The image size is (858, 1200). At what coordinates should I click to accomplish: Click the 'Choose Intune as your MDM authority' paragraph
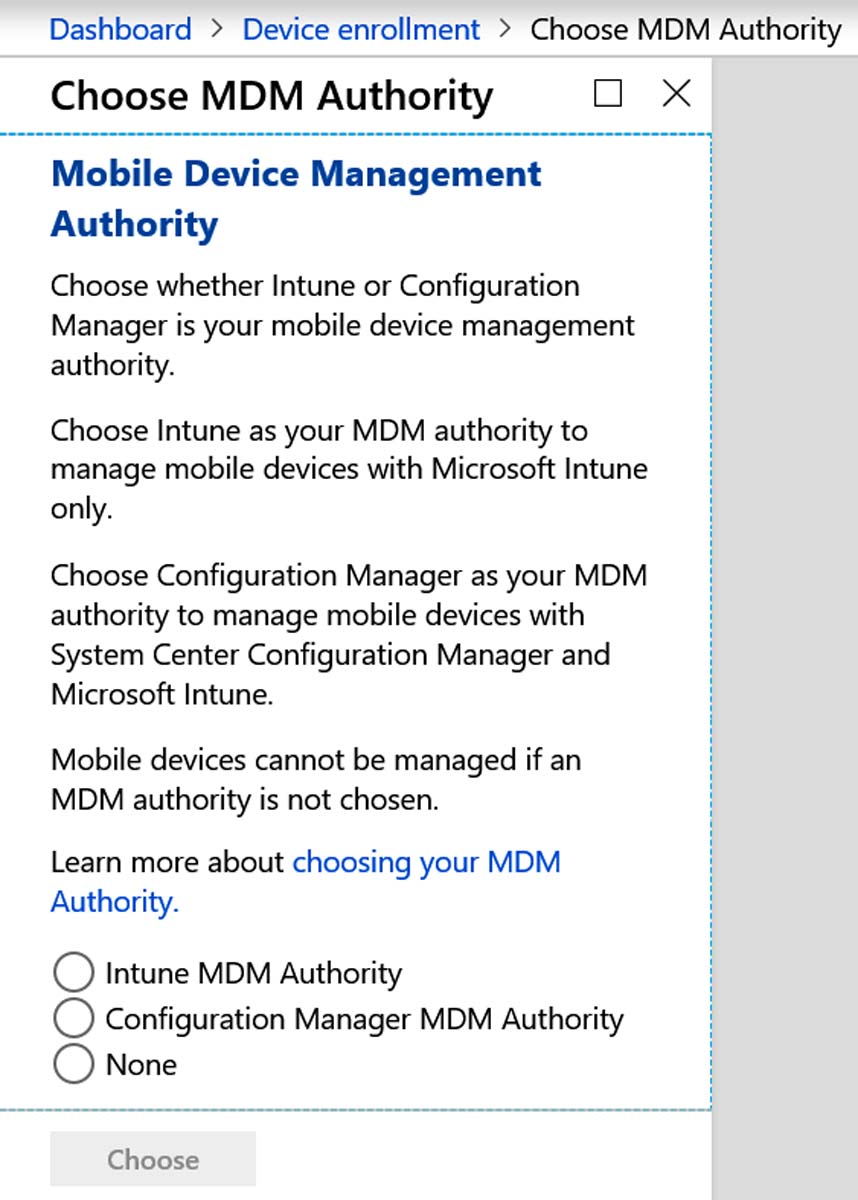[x=349, y=470]
